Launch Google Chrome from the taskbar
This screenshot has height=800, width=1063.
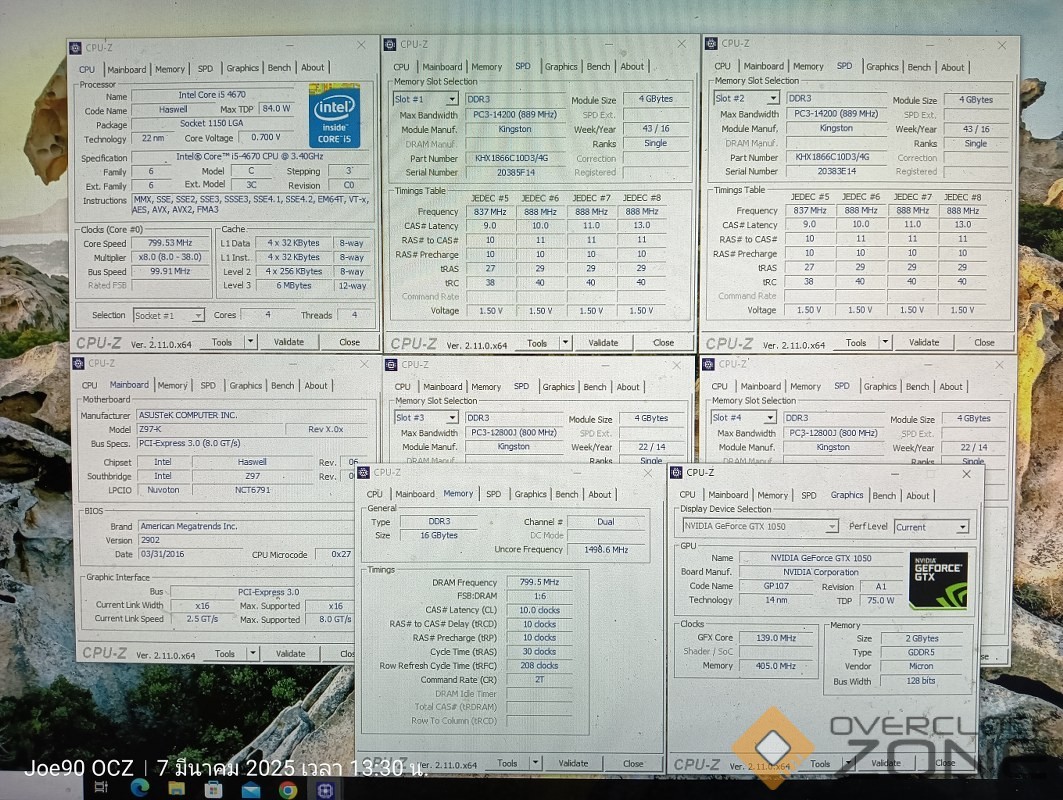point(288,790)
